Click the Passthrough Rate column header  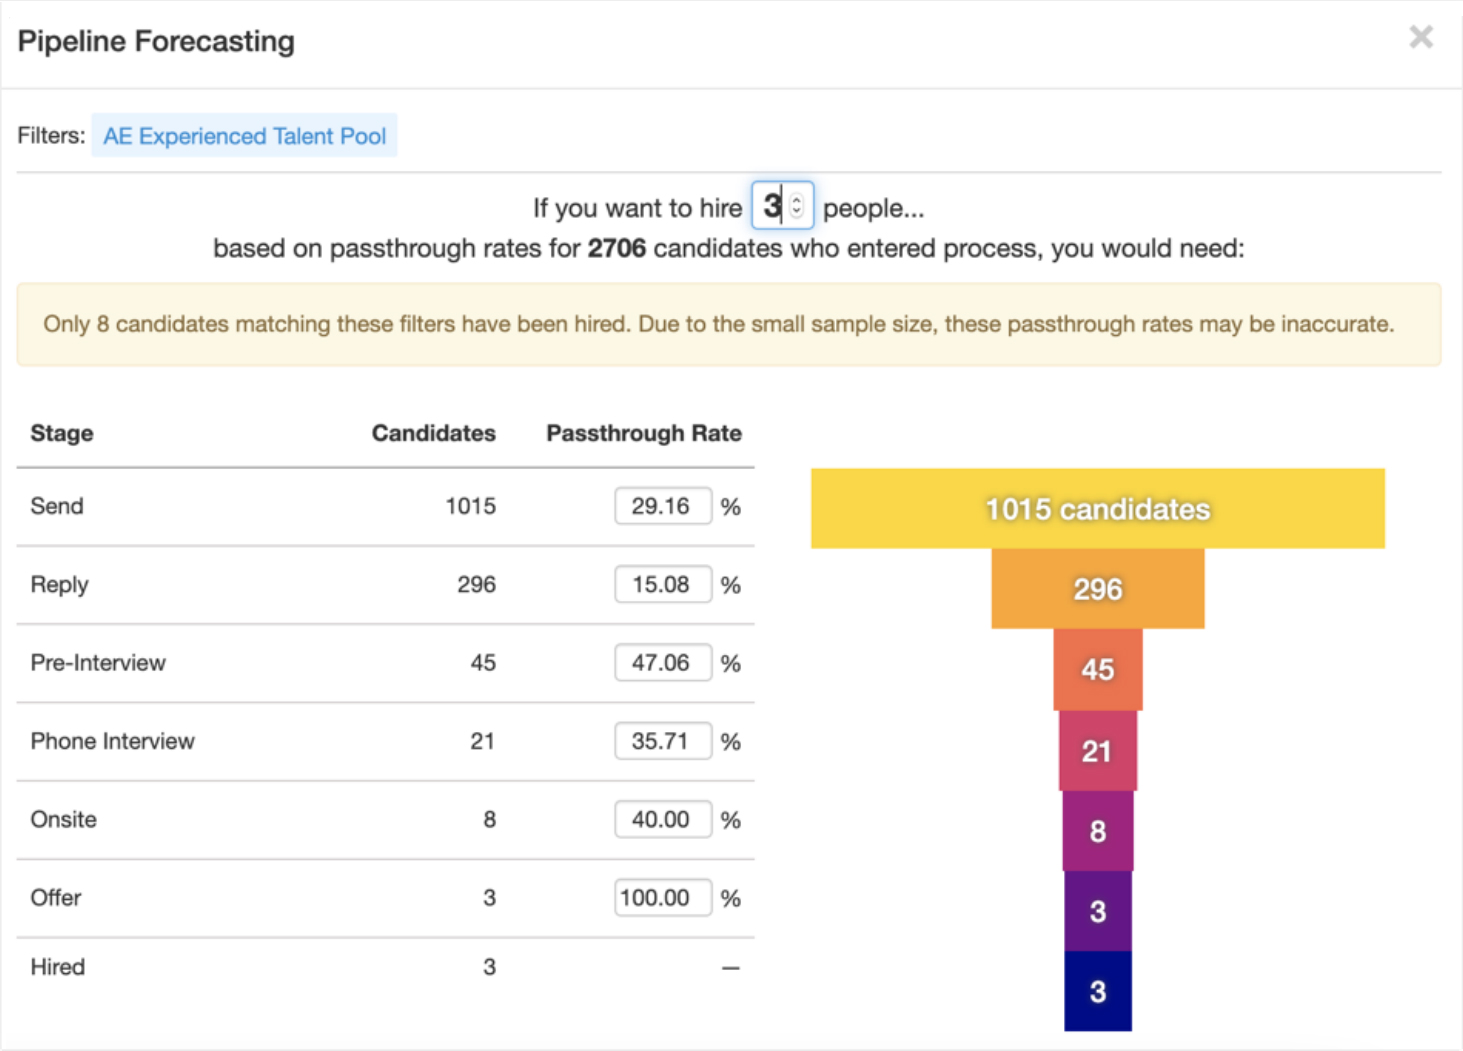[x=643, y=433]
